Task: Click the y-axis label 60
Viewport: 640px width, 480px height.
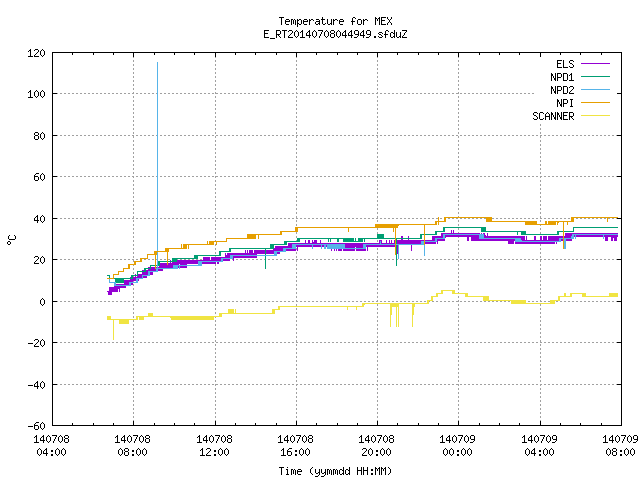Action: (40, 177)
